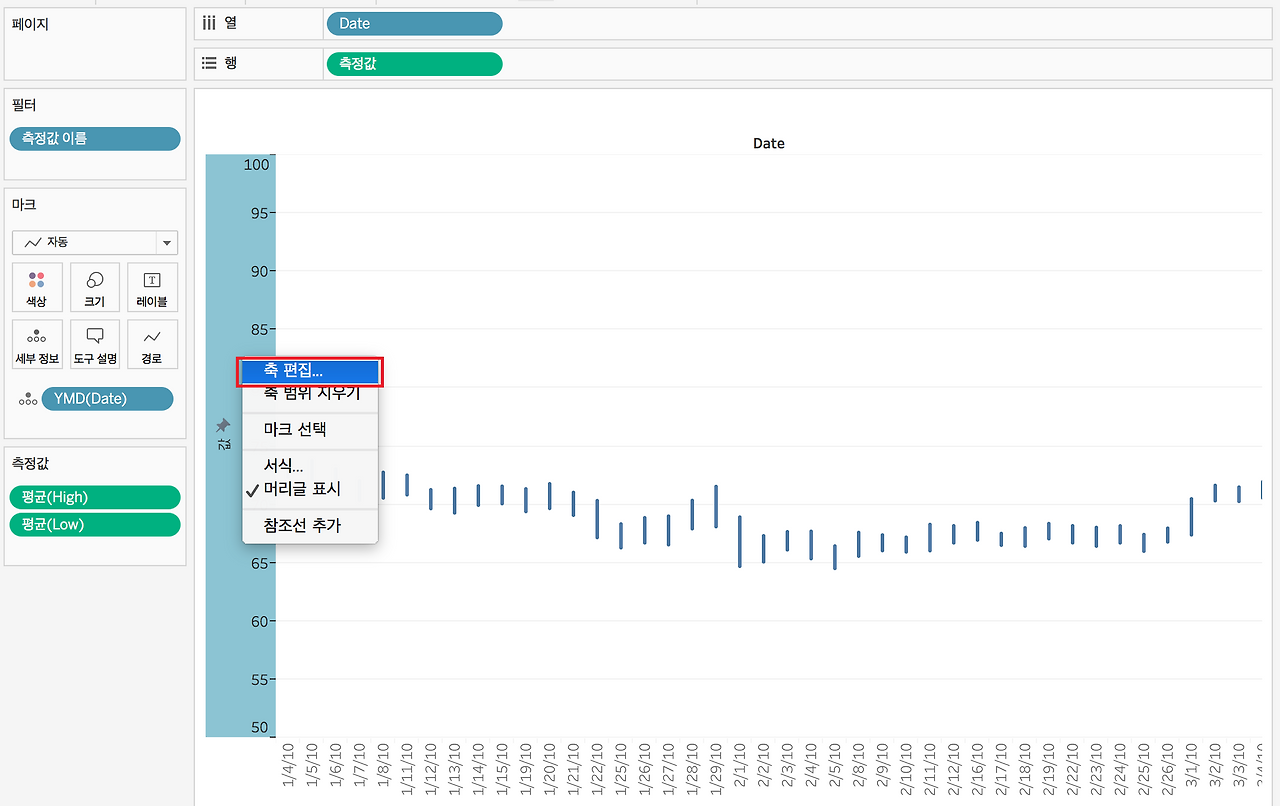This screenshot has width=1280, height=806.
Task: Click the 페이지 shelf title
Action: click(x=30, y=24)
